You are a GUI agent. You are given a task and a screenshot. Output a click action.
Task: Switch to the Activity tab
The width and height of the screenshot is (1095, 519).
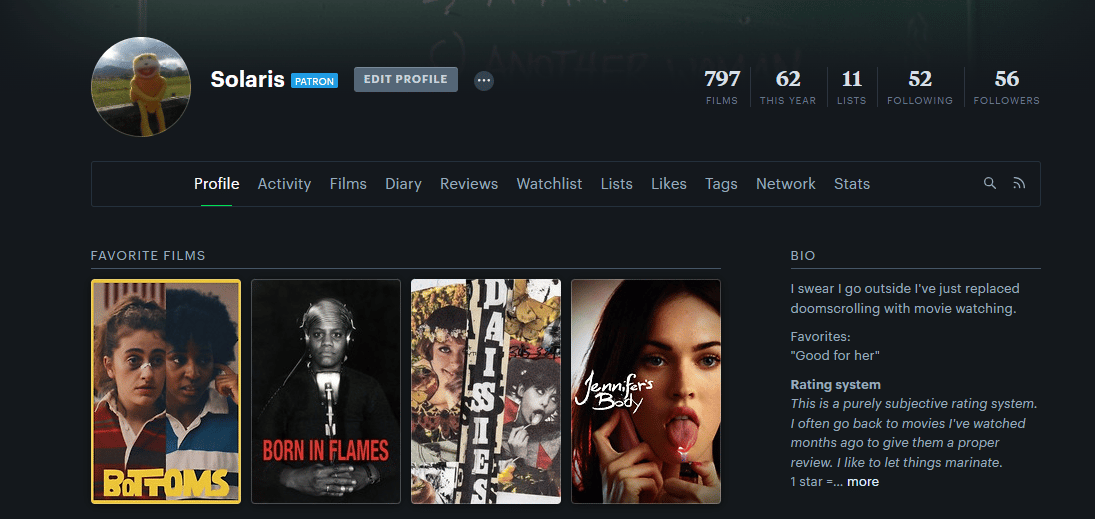[284, 184]
